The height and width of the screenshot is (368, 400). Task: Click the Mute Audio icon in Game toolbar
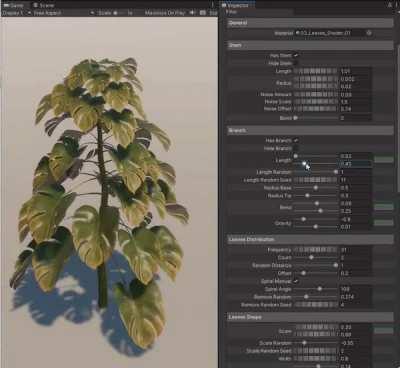[x=192, y=13]
